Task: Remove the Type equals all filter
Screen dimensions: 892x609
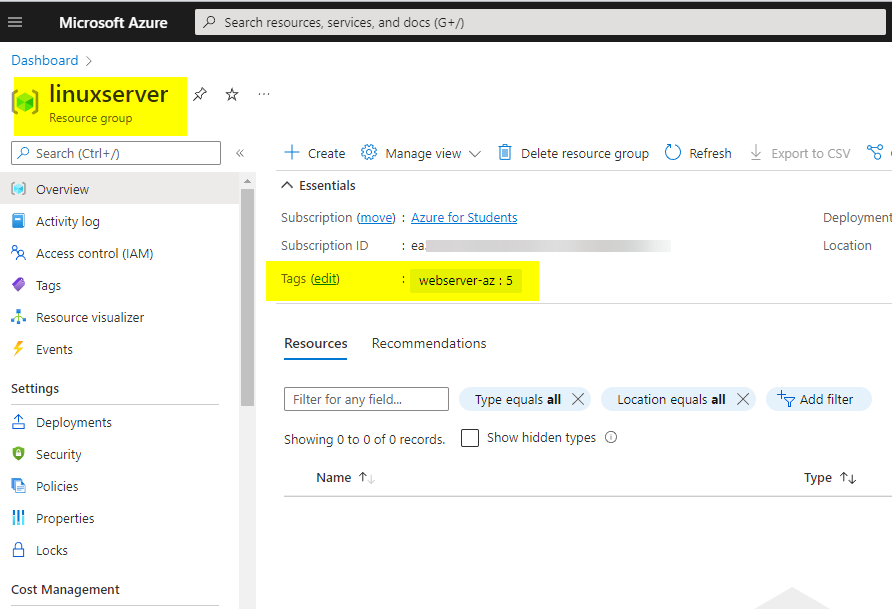Action: coord(578,399)
